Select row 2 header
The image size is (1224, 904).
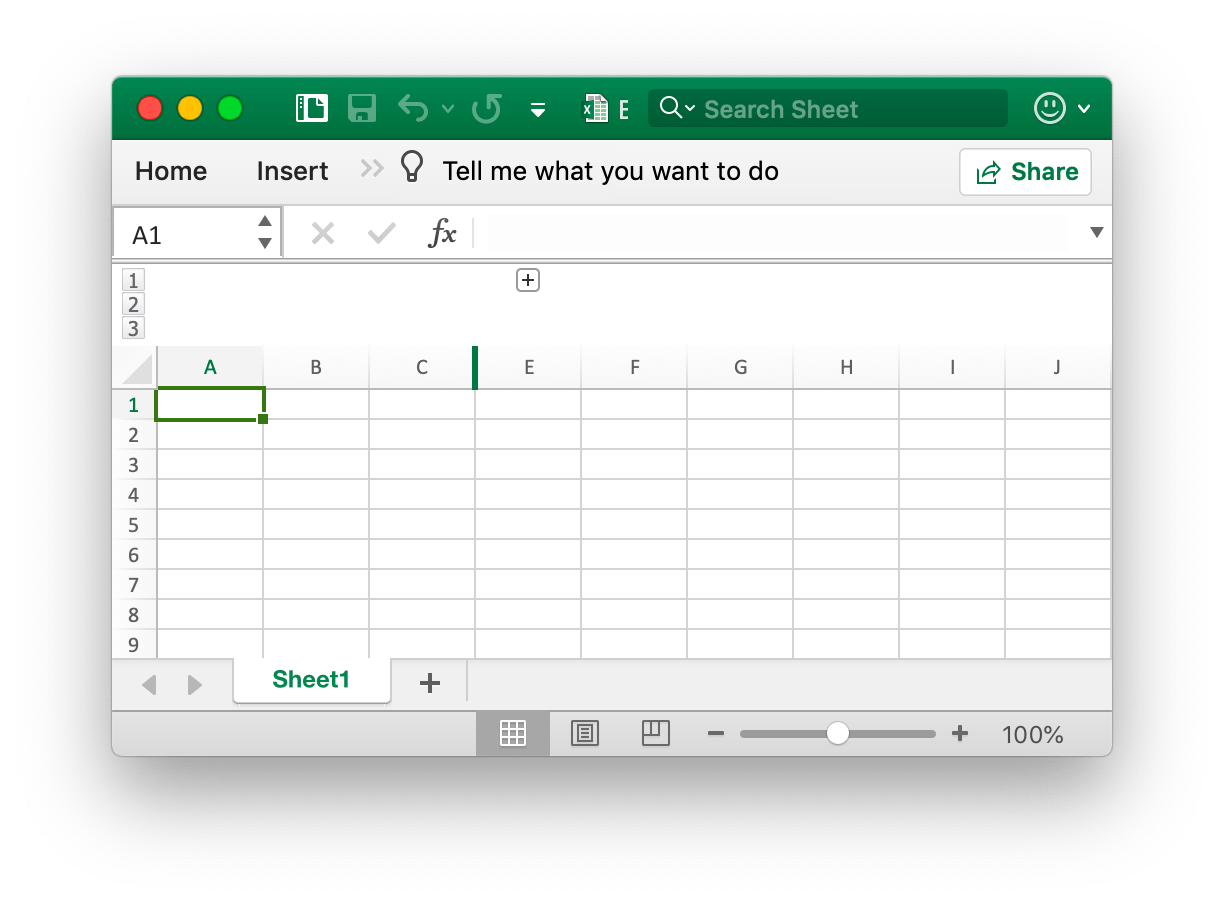point(134,435)
